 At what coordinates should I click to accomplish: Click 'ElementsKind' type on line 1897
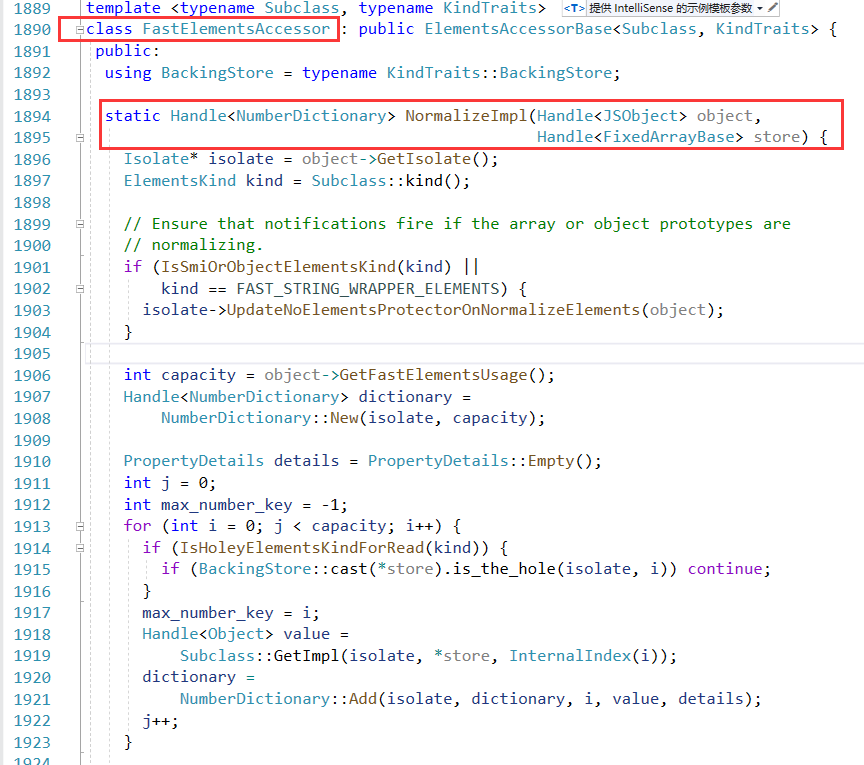(x=180, y=181)
